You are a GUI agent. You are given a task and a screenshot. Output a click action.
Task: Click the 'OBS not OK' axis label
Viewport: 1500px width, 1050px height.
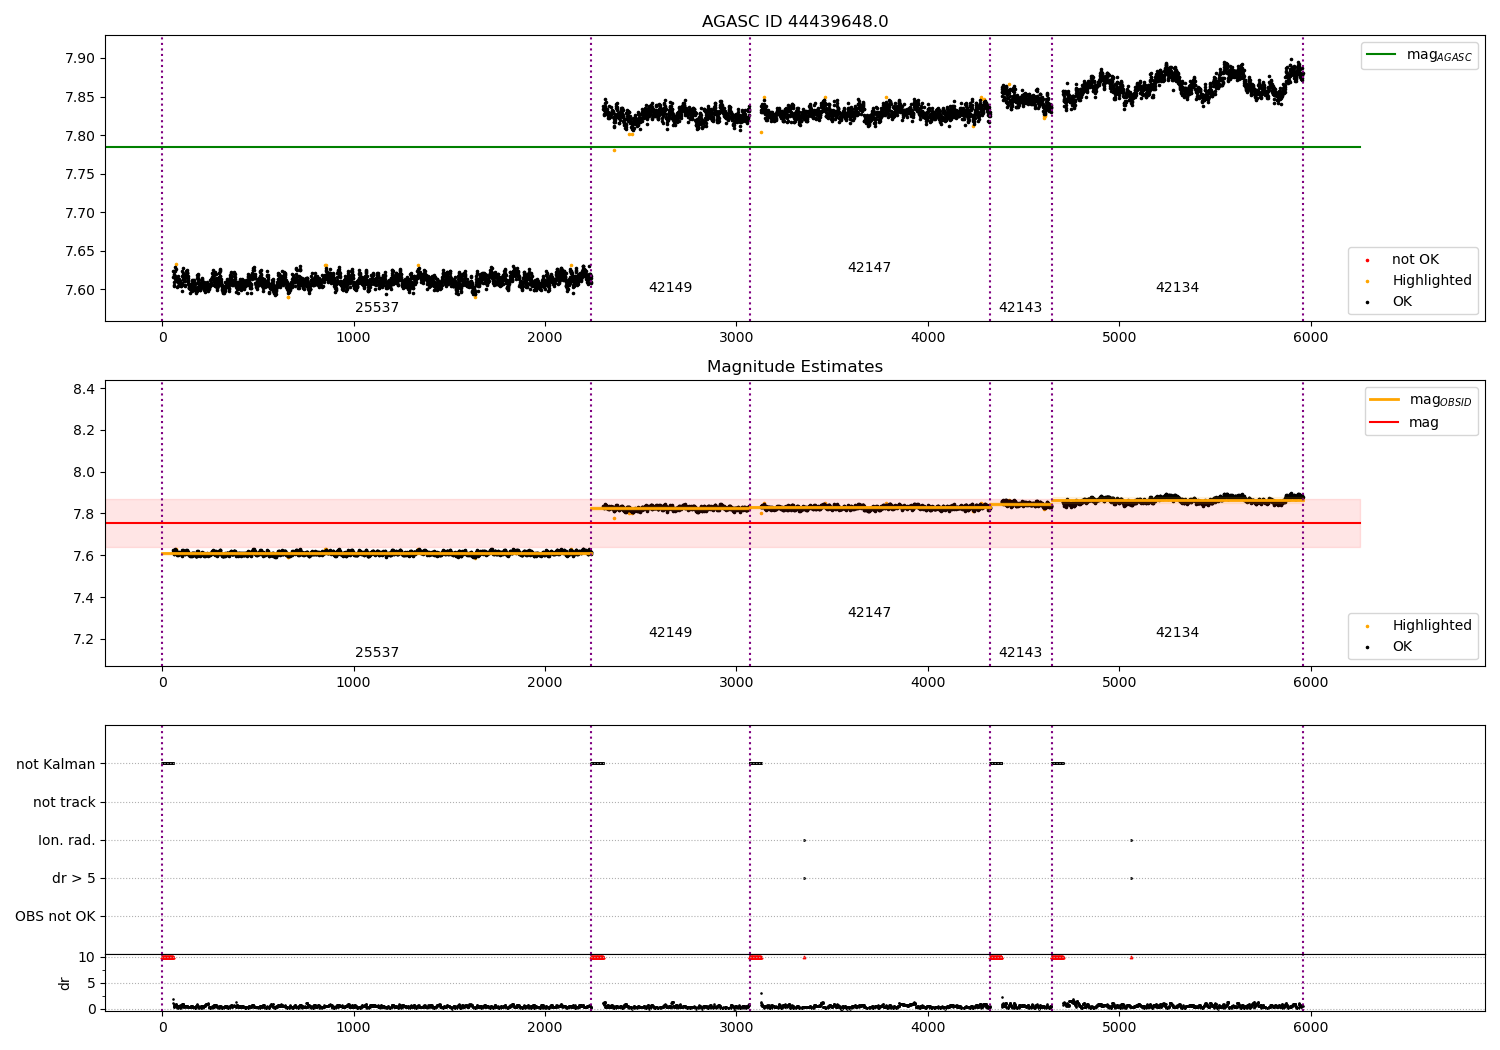click(x=55, y=916)
